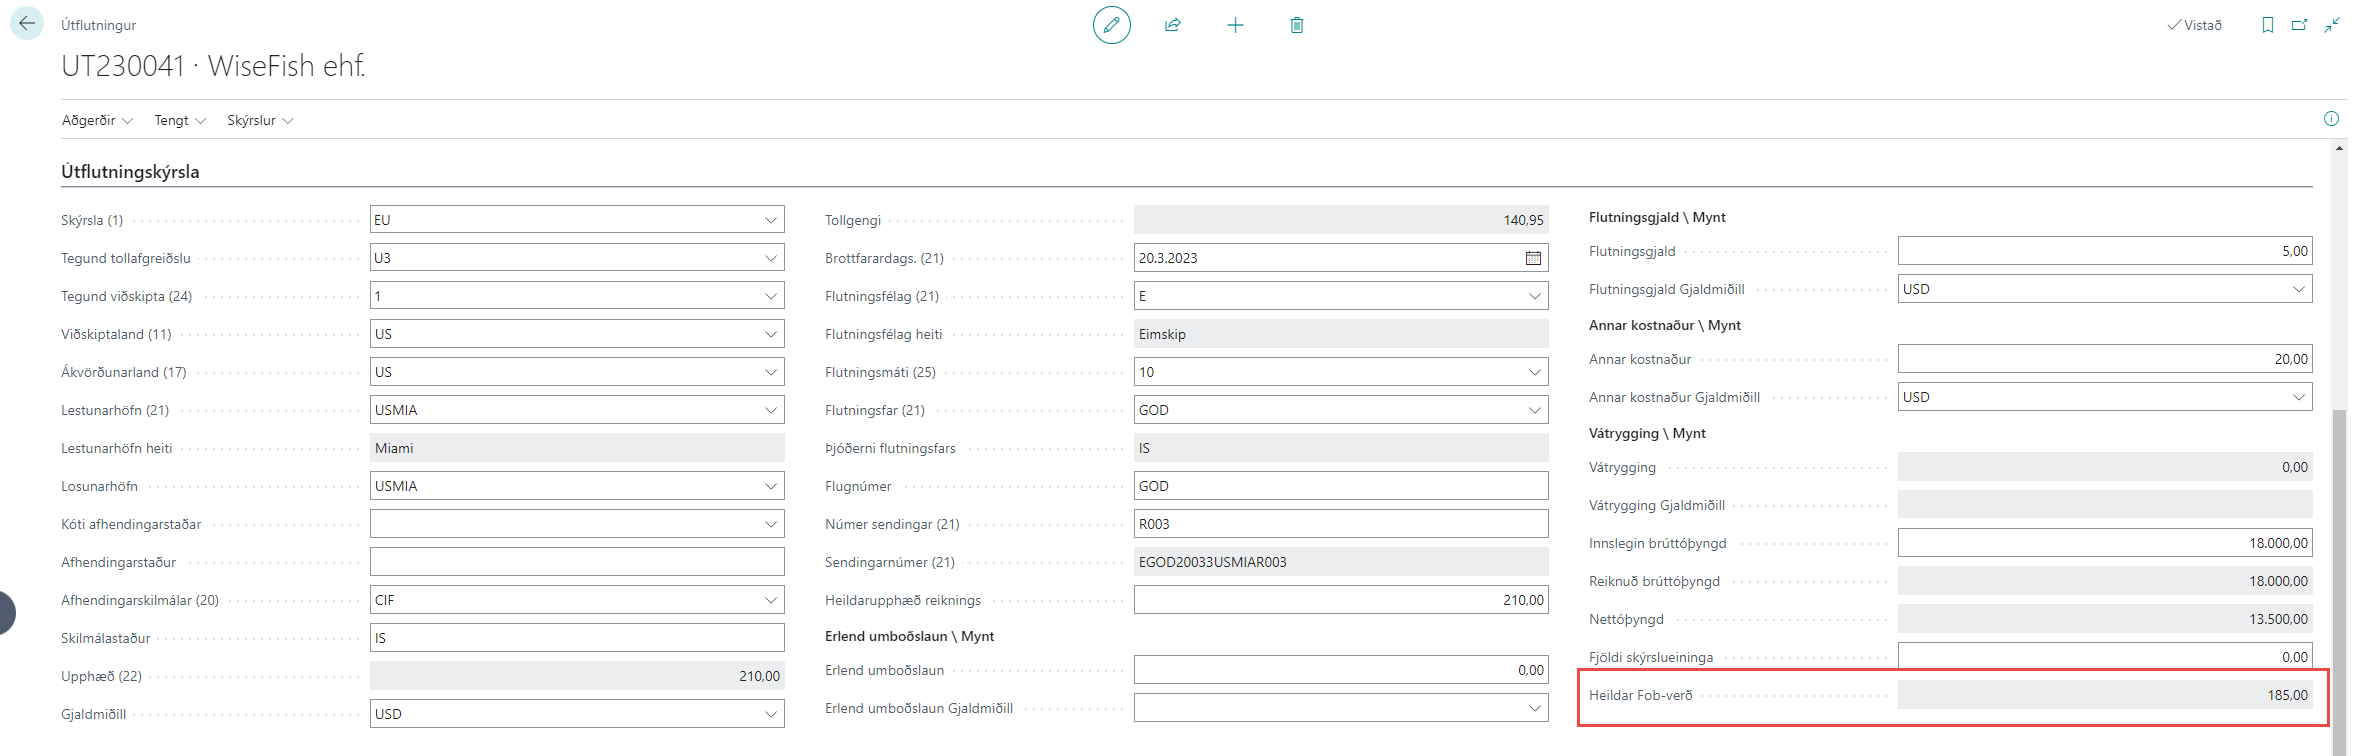Open calendar picker for Brottfarardags. date
Screen dimensions: 2368x756
point(1533,258)
